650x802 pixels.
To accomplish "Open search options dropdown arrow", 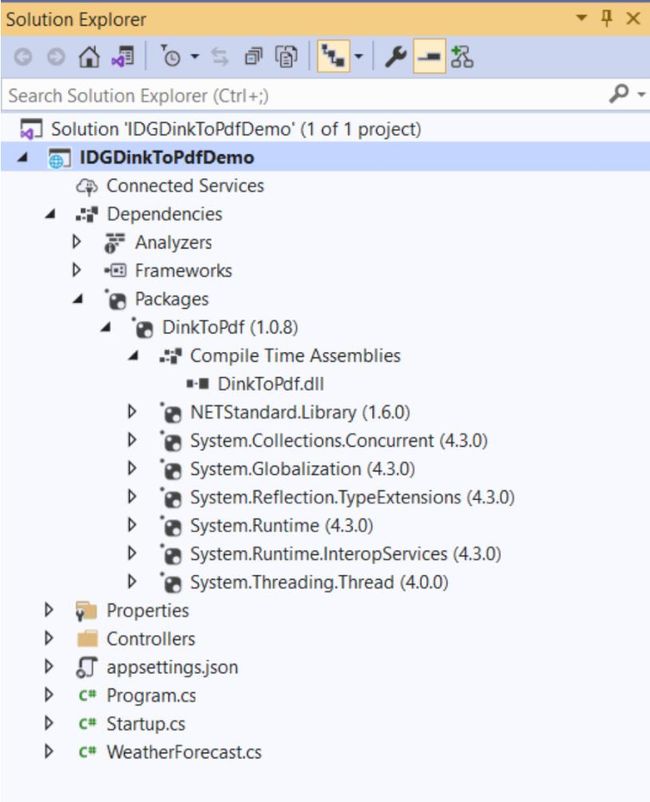I will pyautogui.click(x=641, y=95).
